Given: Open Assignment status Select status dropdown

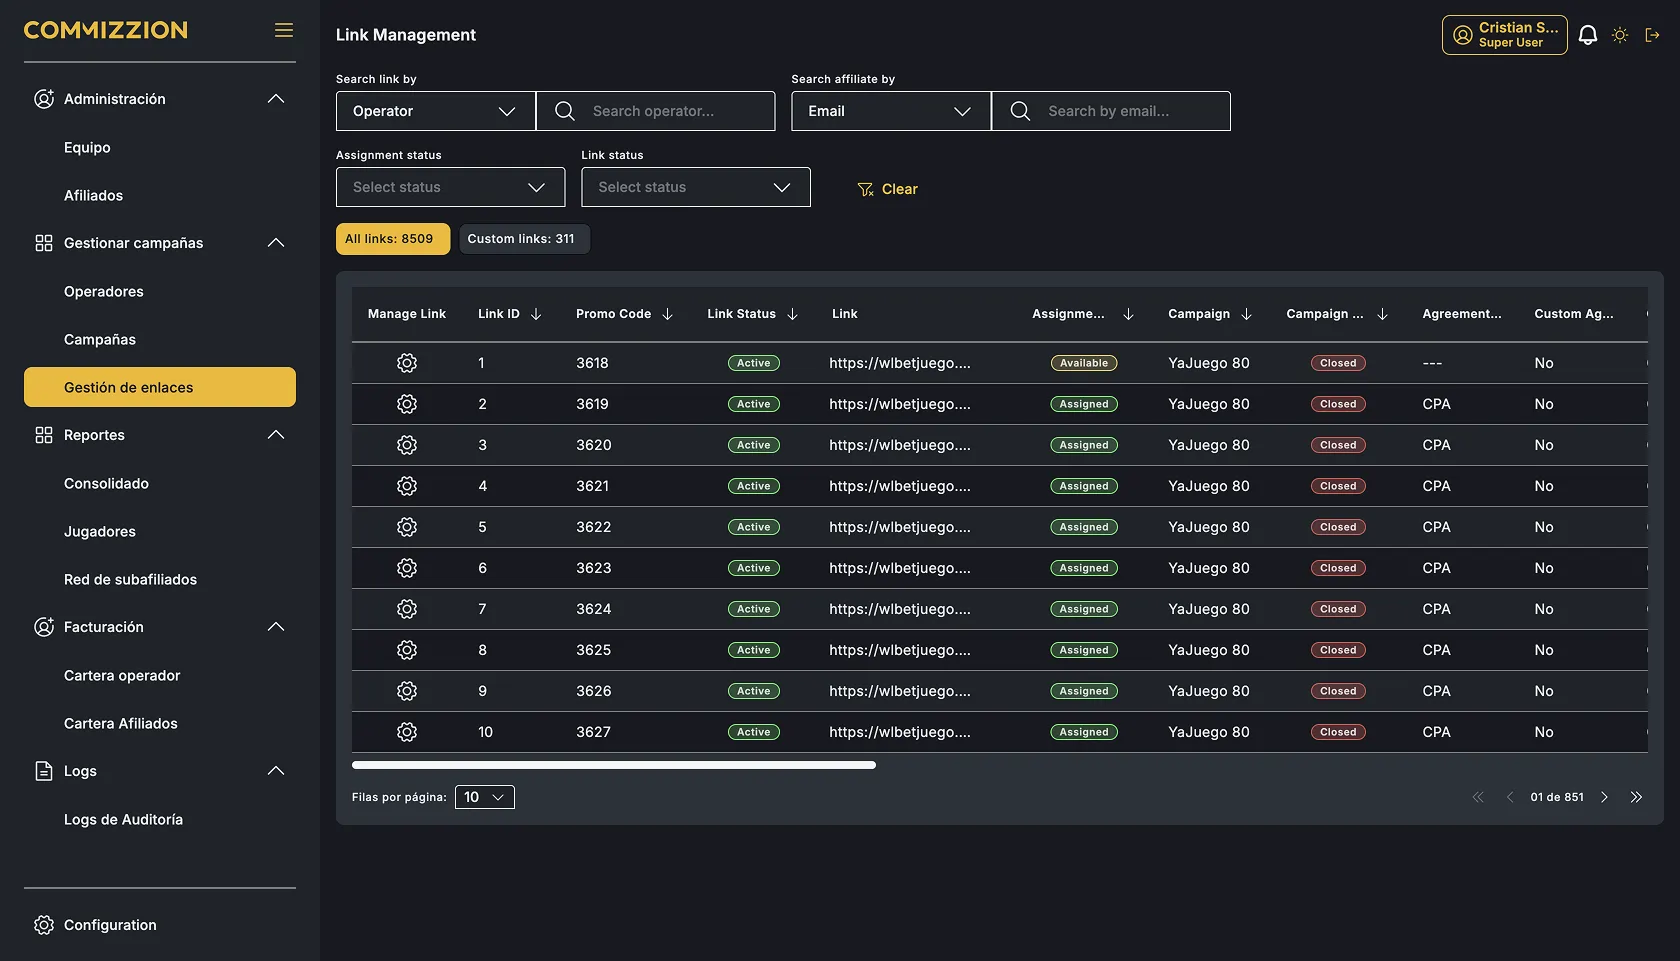Looking at the screenshot, I should (x=450, y=187).
